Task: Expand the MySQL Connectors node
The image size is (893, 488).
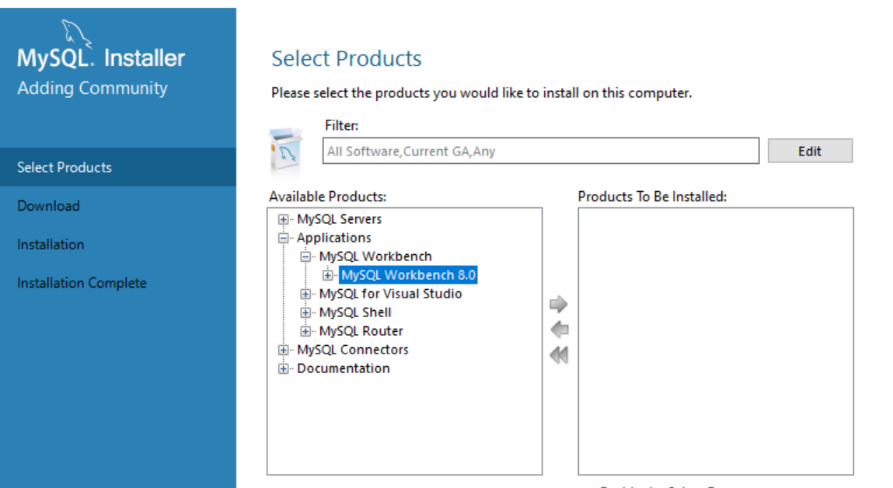Action: coord(283,350)
